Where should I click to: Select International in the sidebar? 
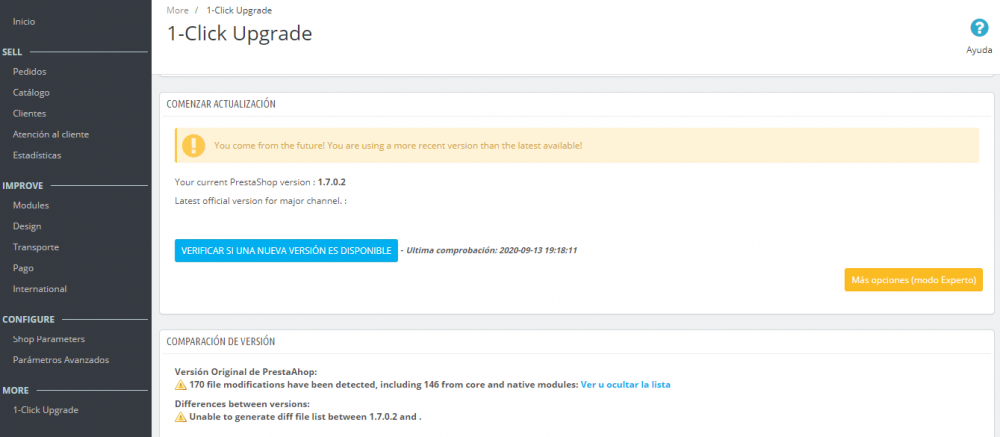click(40, 289)
